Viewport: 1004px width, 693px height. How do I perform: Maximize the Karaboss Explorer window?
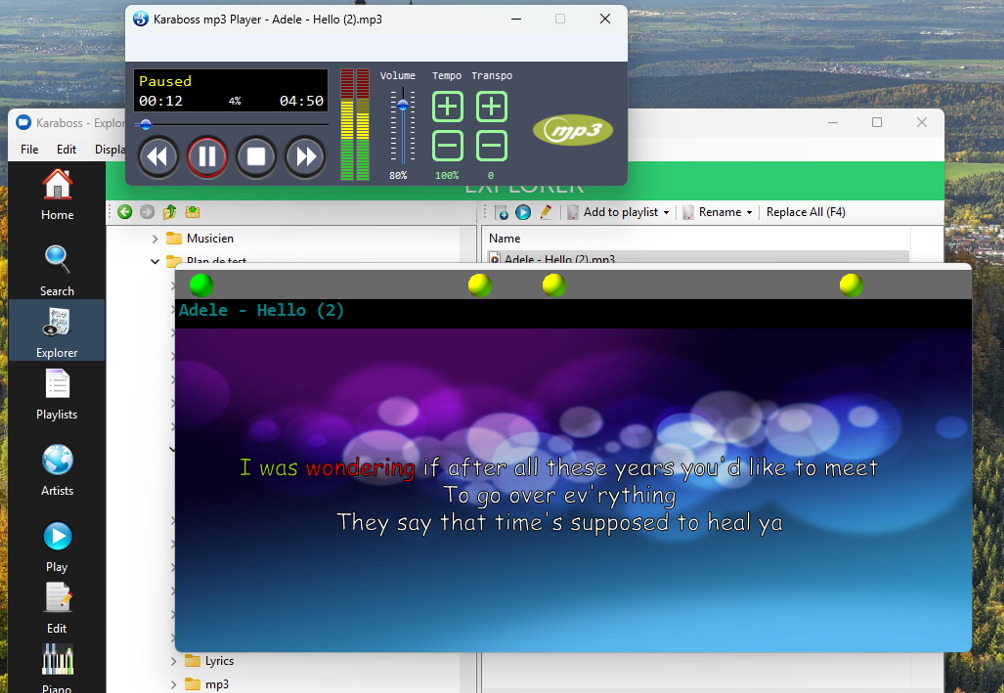(x=877, y=122)
